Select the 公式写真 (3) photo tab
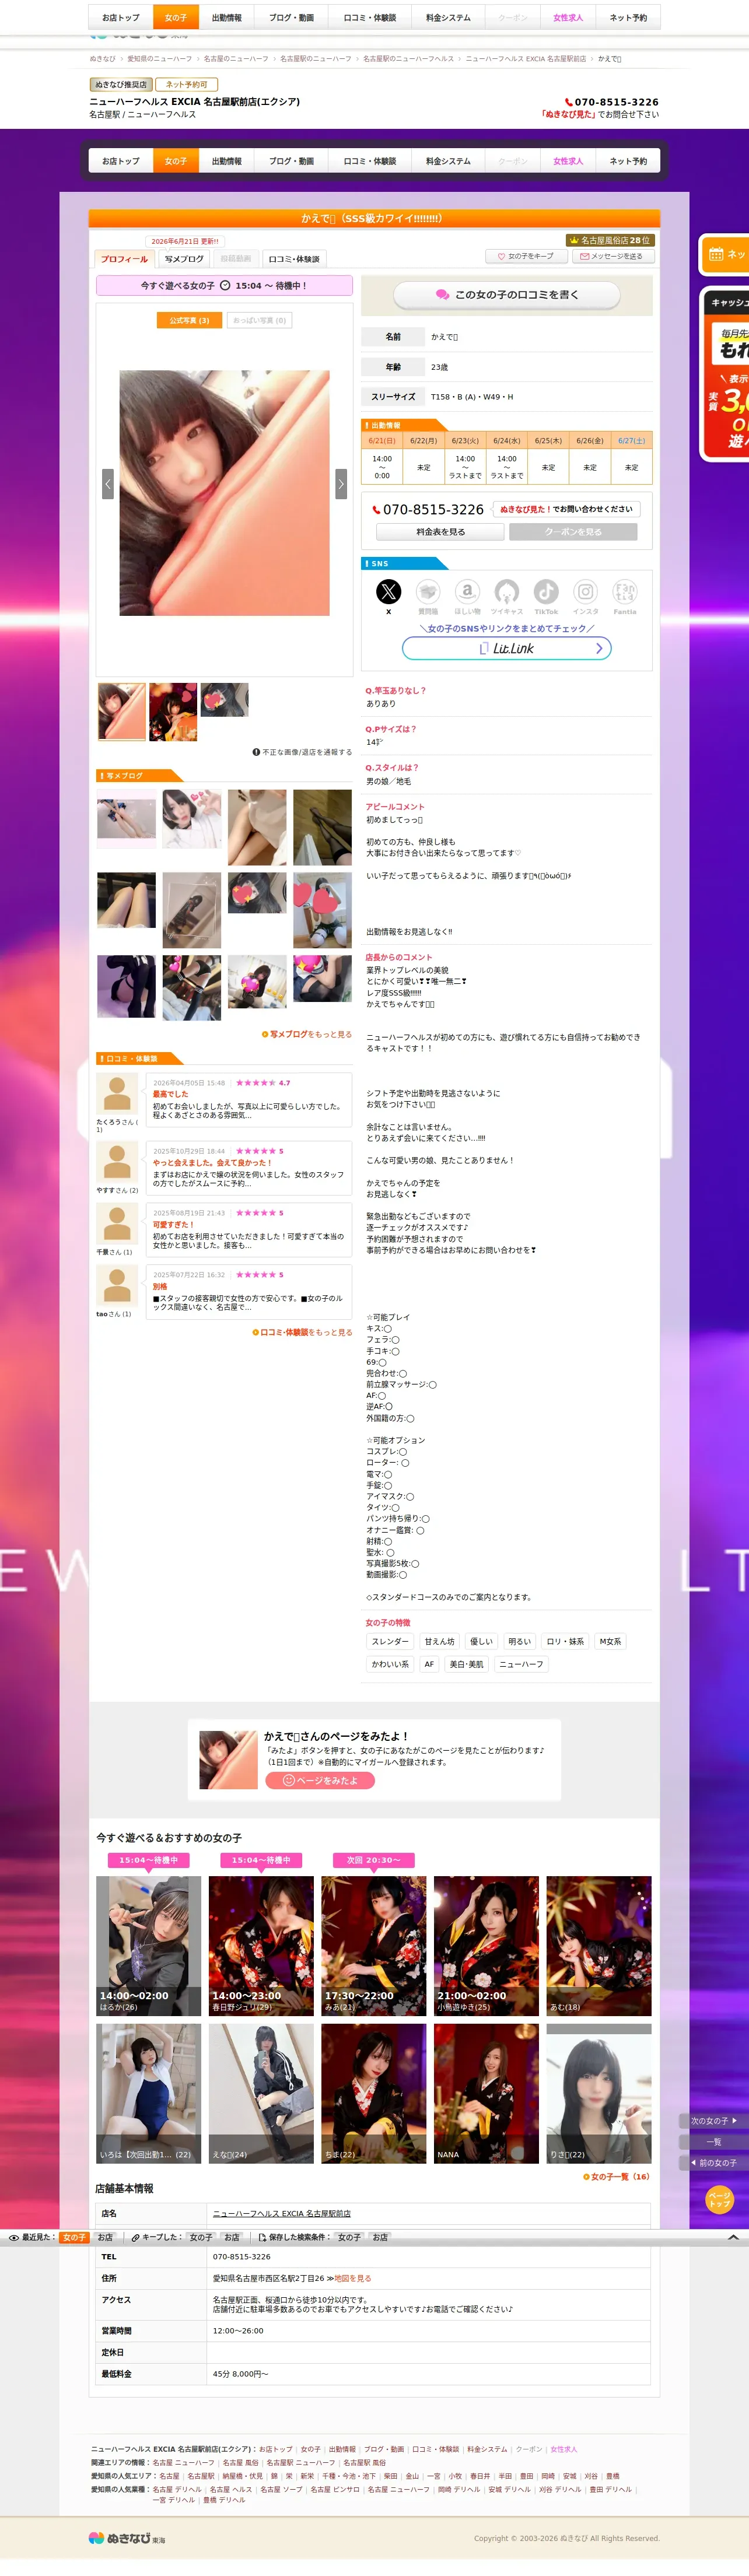 (x=189, y=321)
